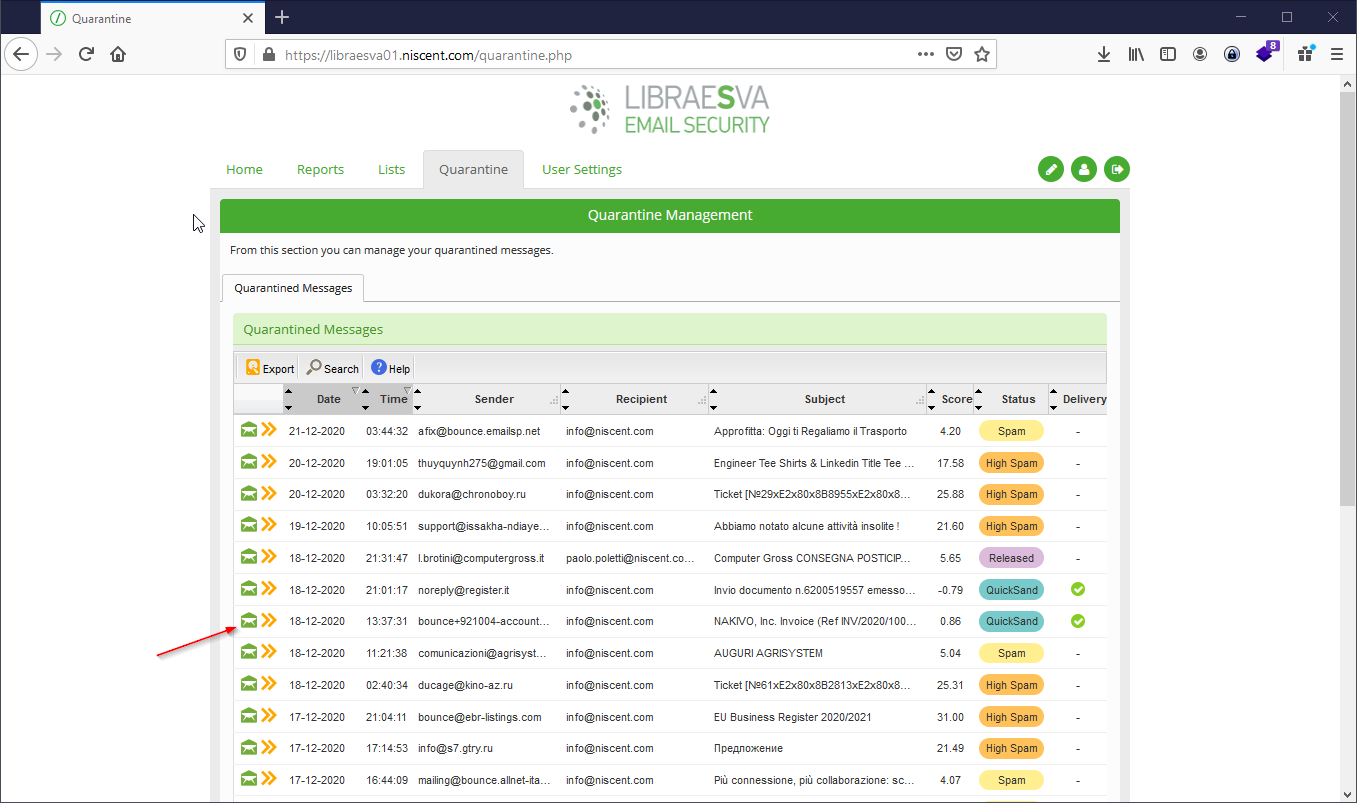Screen dimensions: 1357x803
Task: Sort by the Date column header
Action: [x=328, y=399]
